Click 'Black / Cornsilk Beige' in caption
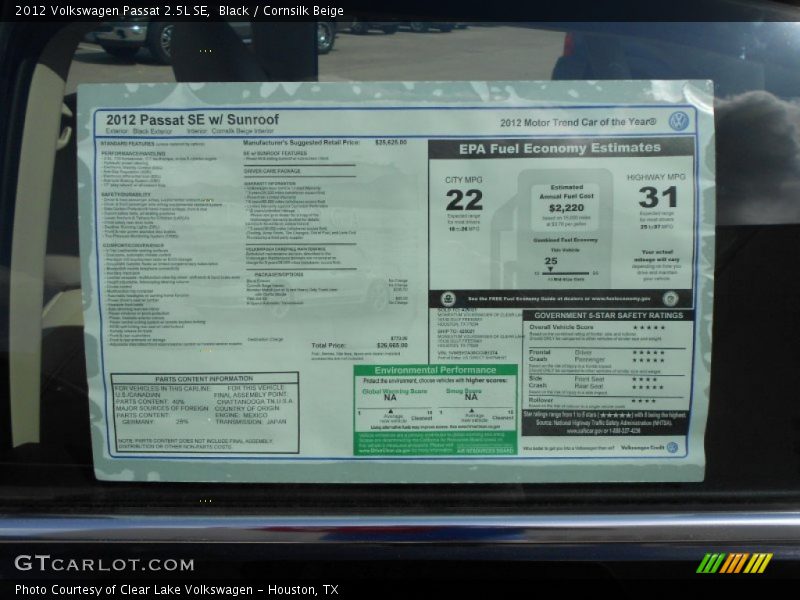800x600 pixels. click(x=281, y=11)
